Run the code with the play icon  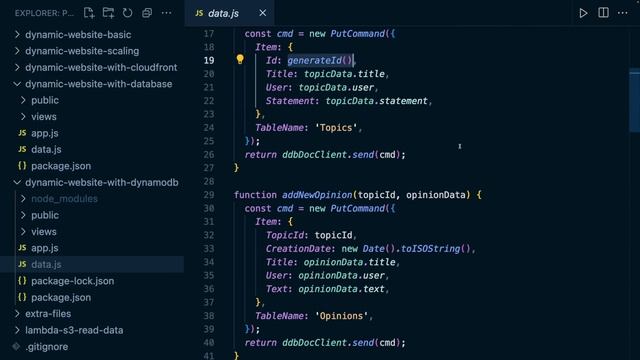coord(583,13)
